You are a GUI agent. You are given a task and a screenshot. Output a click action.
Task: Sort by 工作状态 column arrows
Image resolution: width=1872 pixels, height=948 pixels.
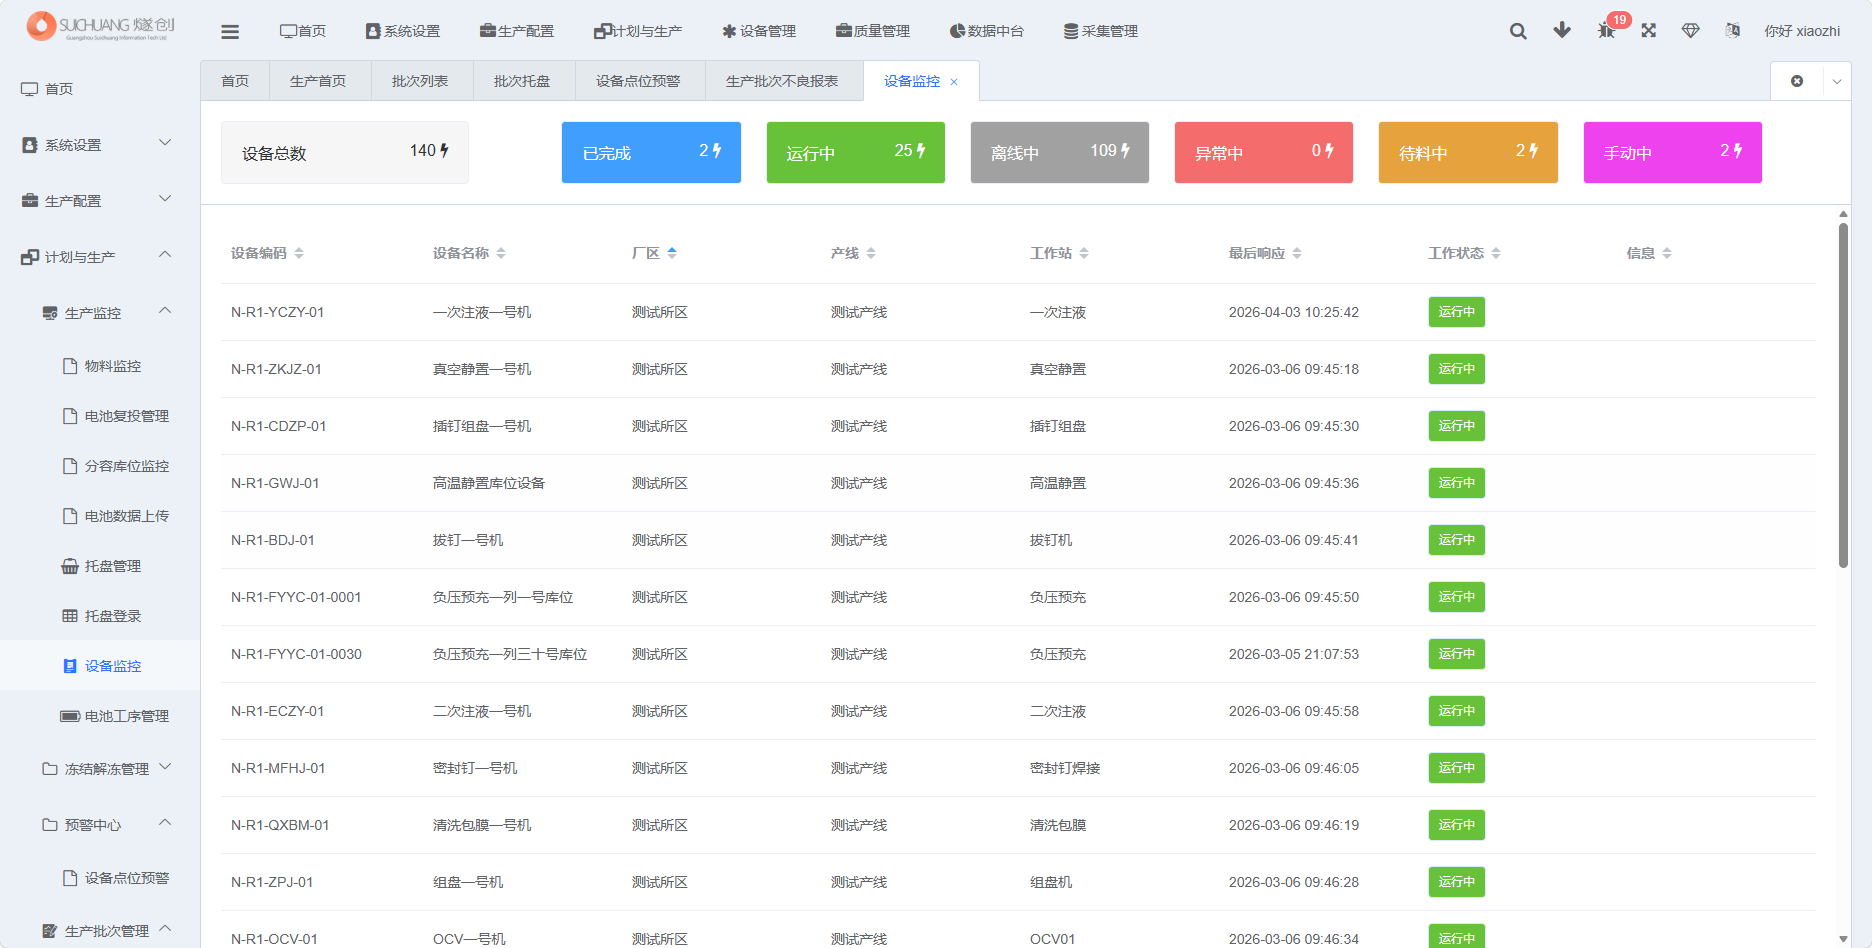point(1496,254)
